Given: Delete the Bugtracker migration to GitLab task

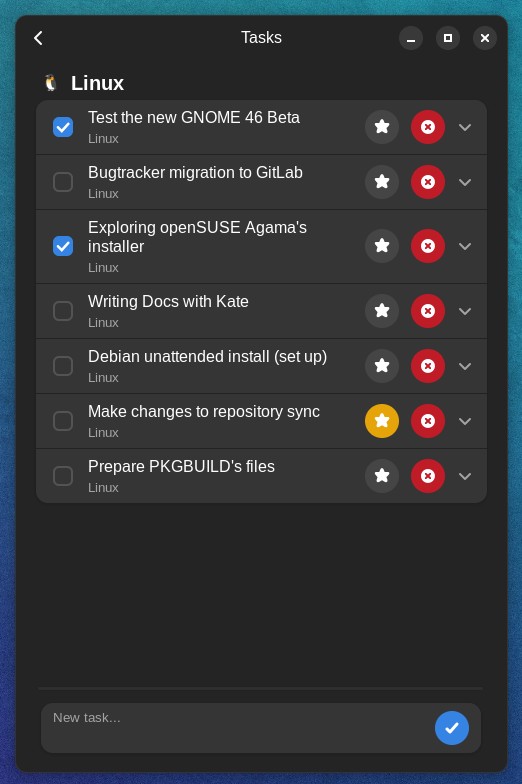Looking at the screenshot, I should tap(428, 182).
